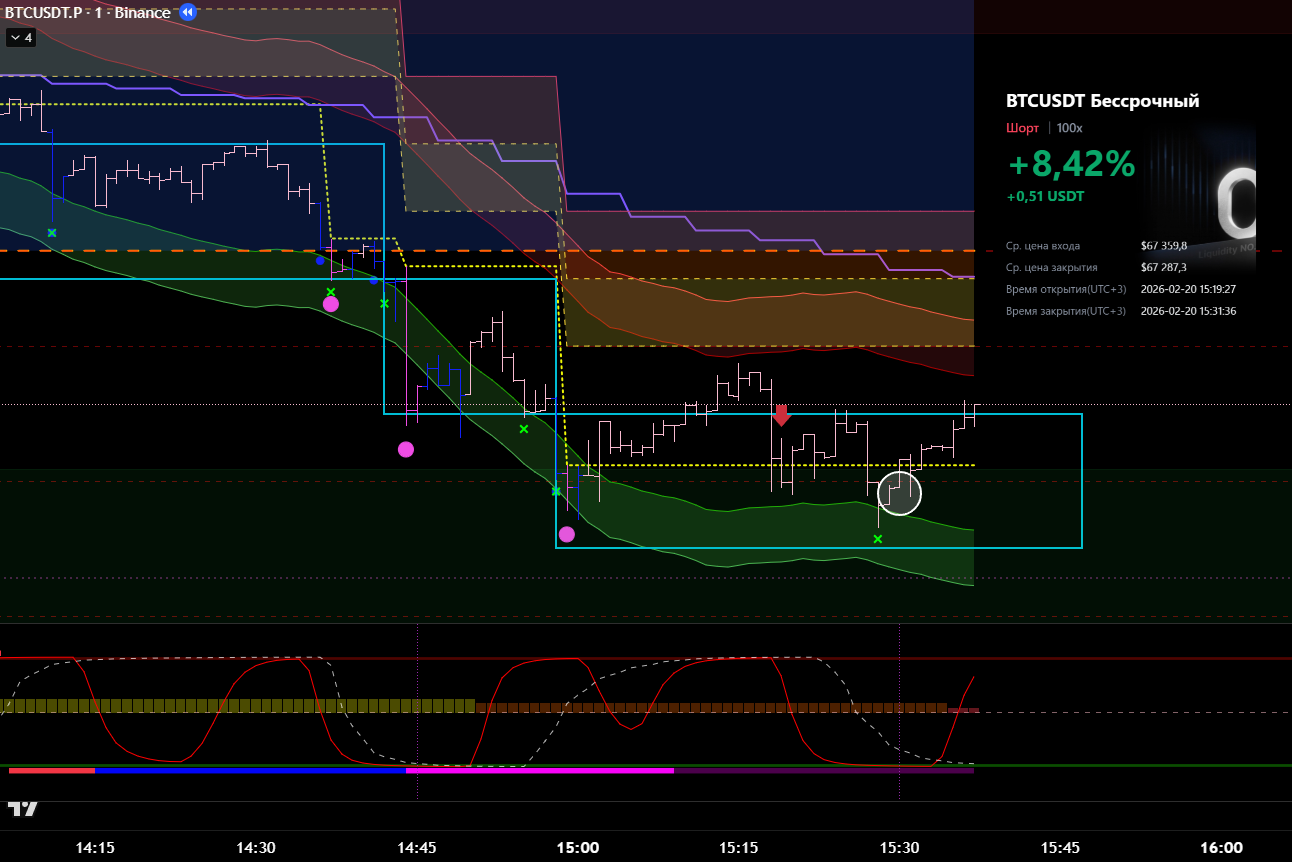Click the +8,42% profit figure

coord(1070,164)
